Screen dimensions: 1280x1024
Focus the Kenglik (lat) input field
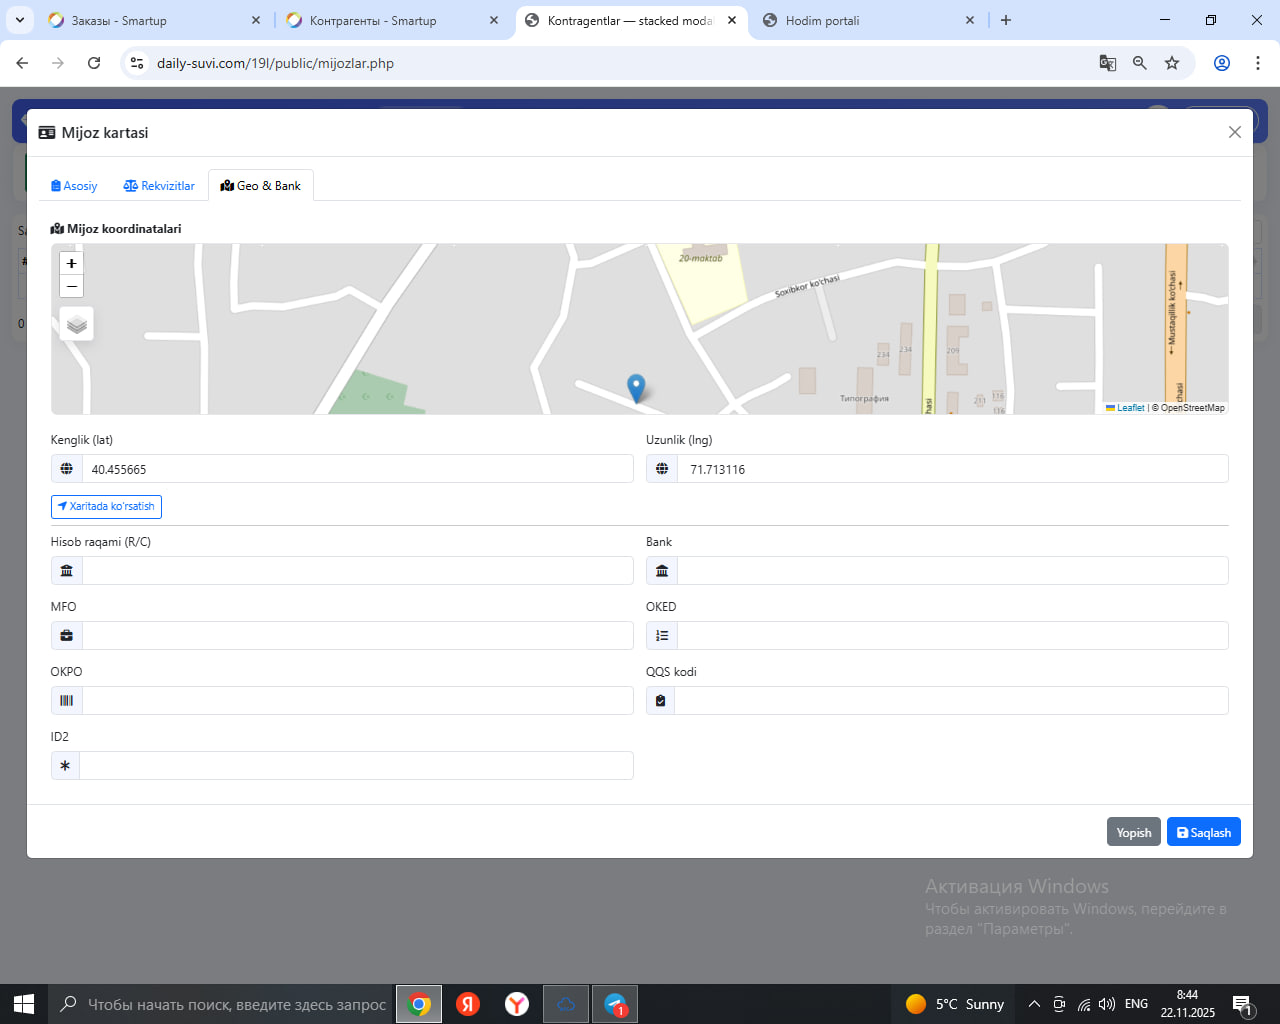point(357,469)
